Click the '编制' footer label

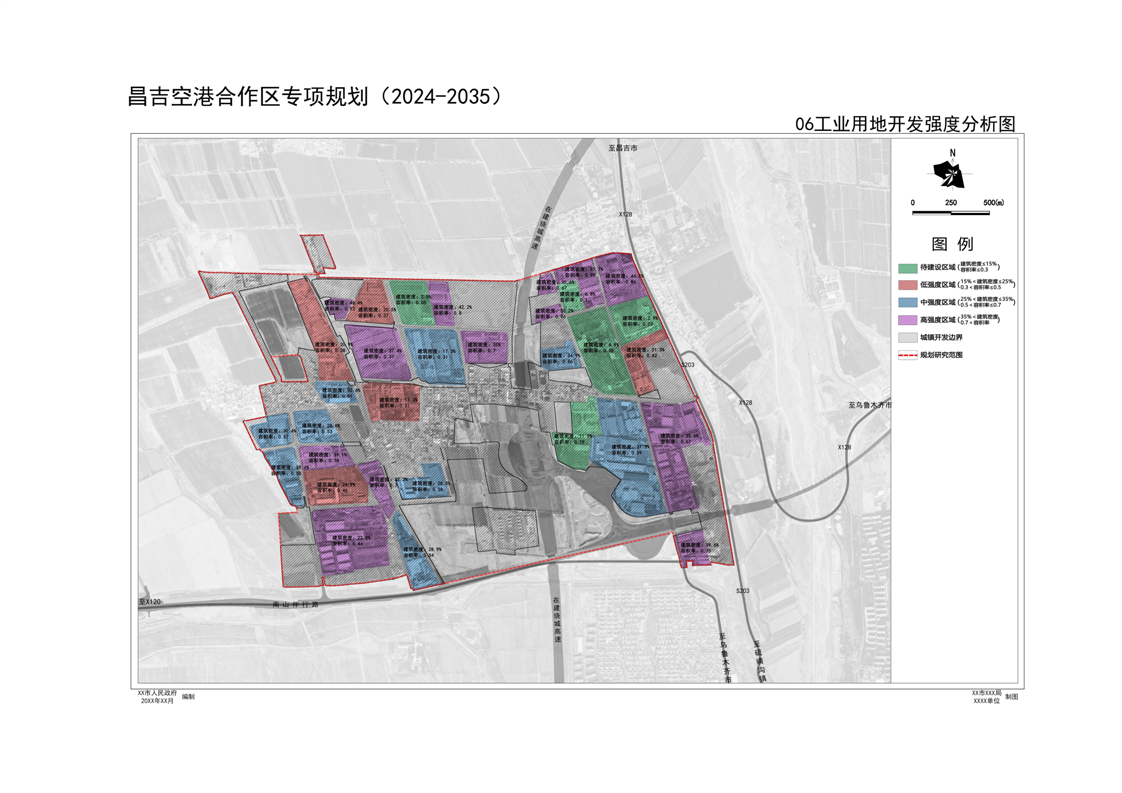click(x=188, y=696)
